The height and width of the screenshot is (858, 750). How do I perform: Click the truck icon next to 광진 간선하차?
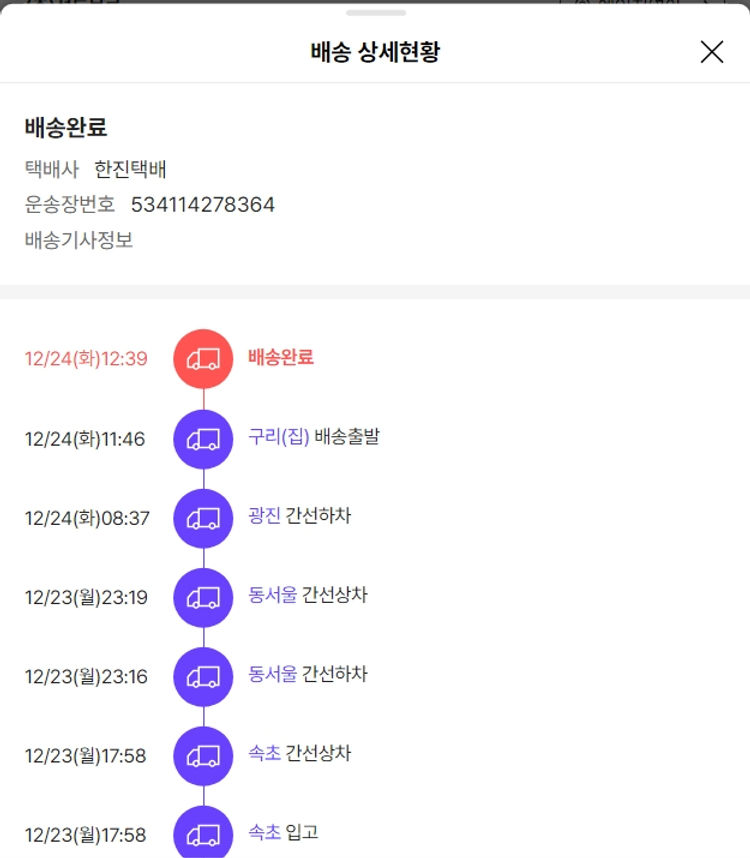pyautogui.click(x=203, y=518)
